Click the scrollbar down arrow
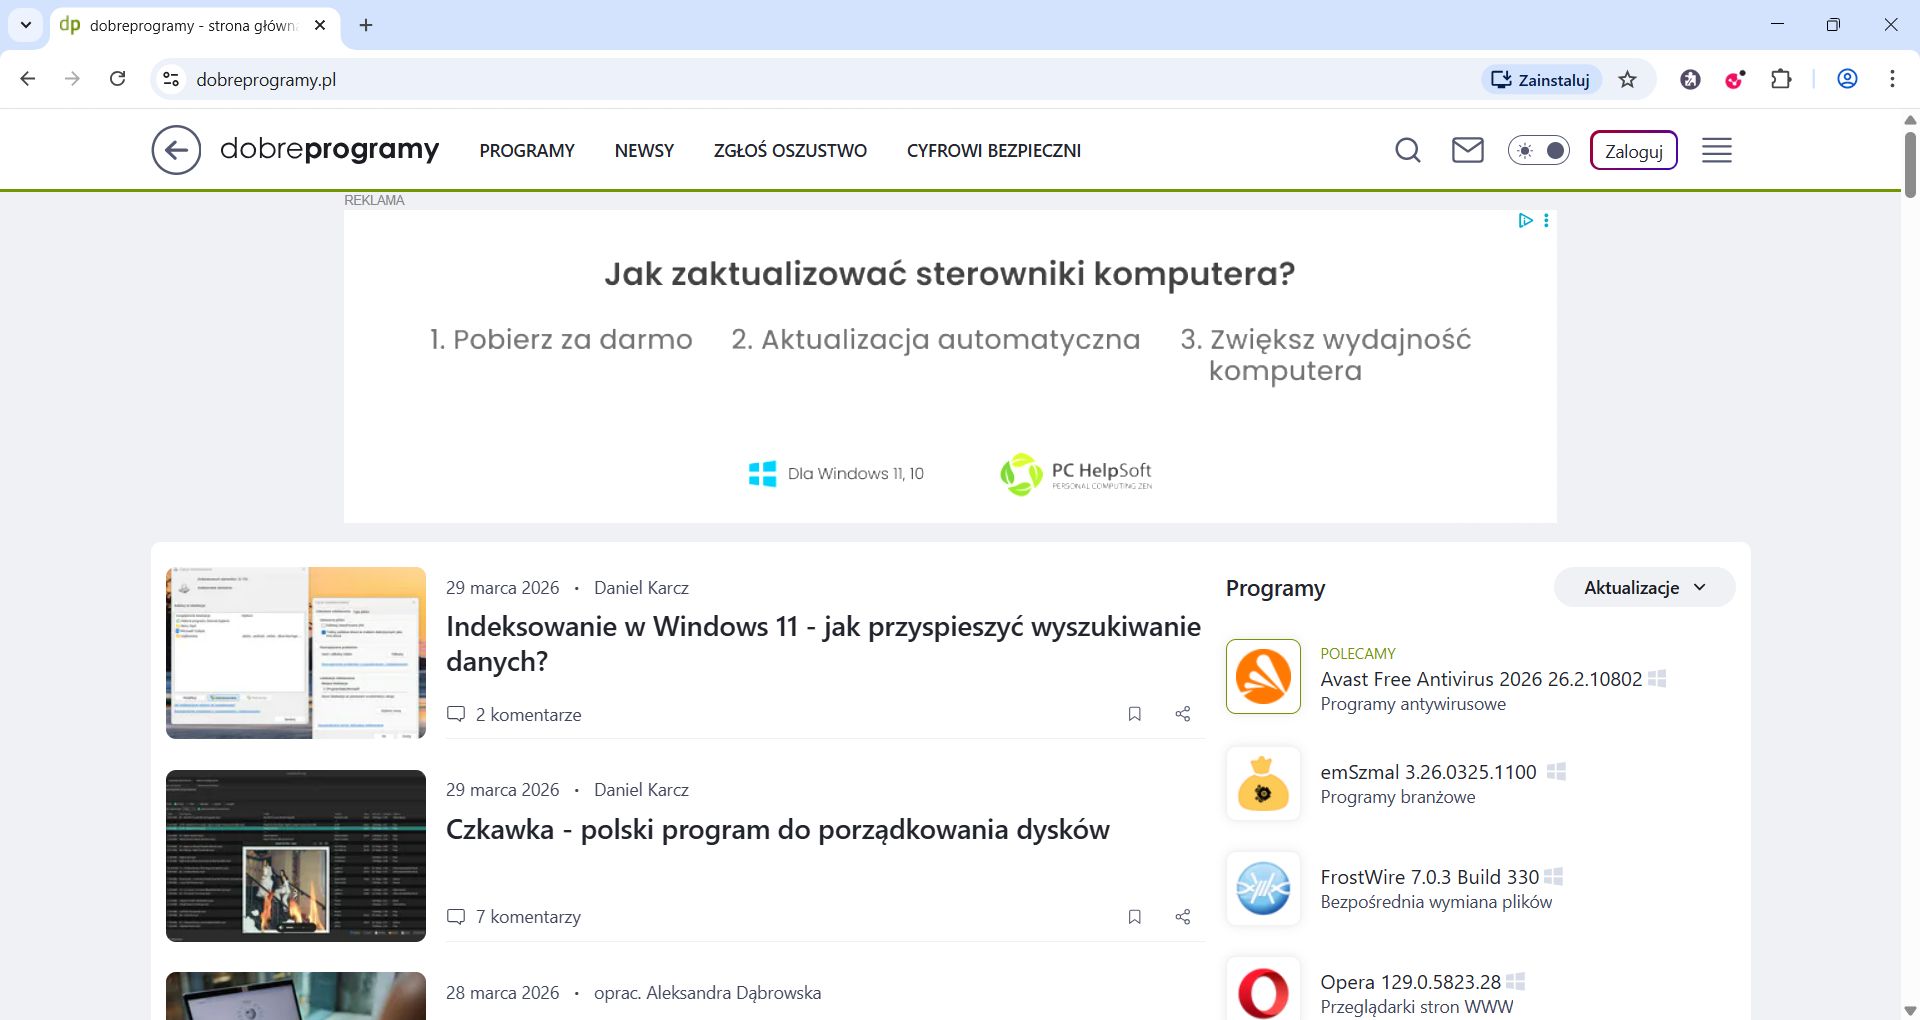Image resolution: width=1920 pixels, height=1020 pixels. tap(1910, 1010)
